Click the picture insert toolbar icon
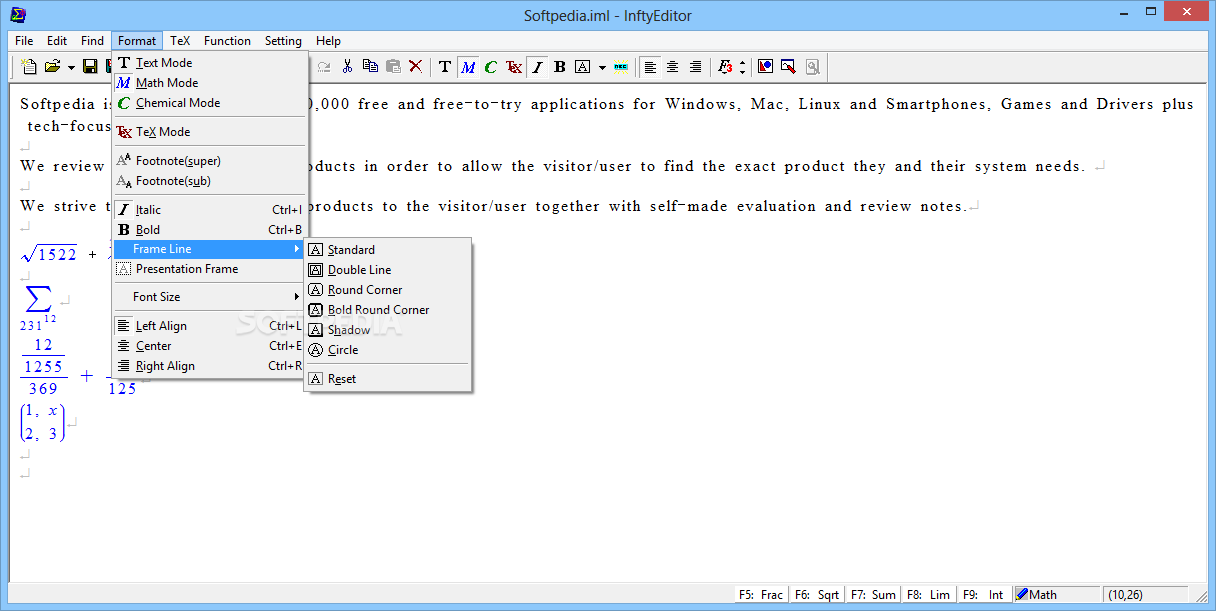 click(765, 67)
